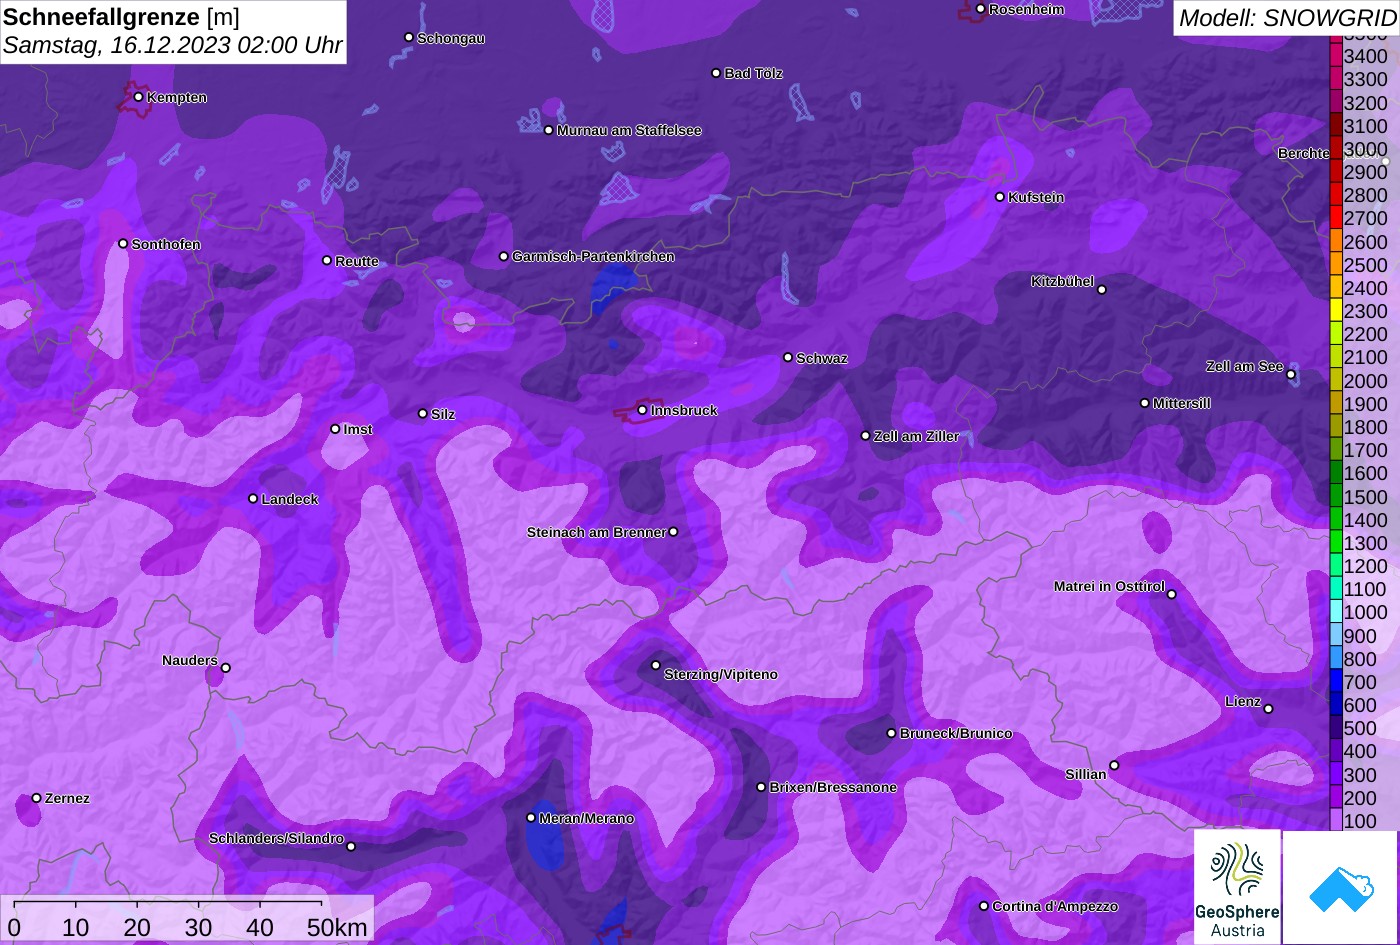Click the Nauders marker dot
The height and width of the screenshot is (945, 1400).
pyautogui.click(x=226, y=668)
